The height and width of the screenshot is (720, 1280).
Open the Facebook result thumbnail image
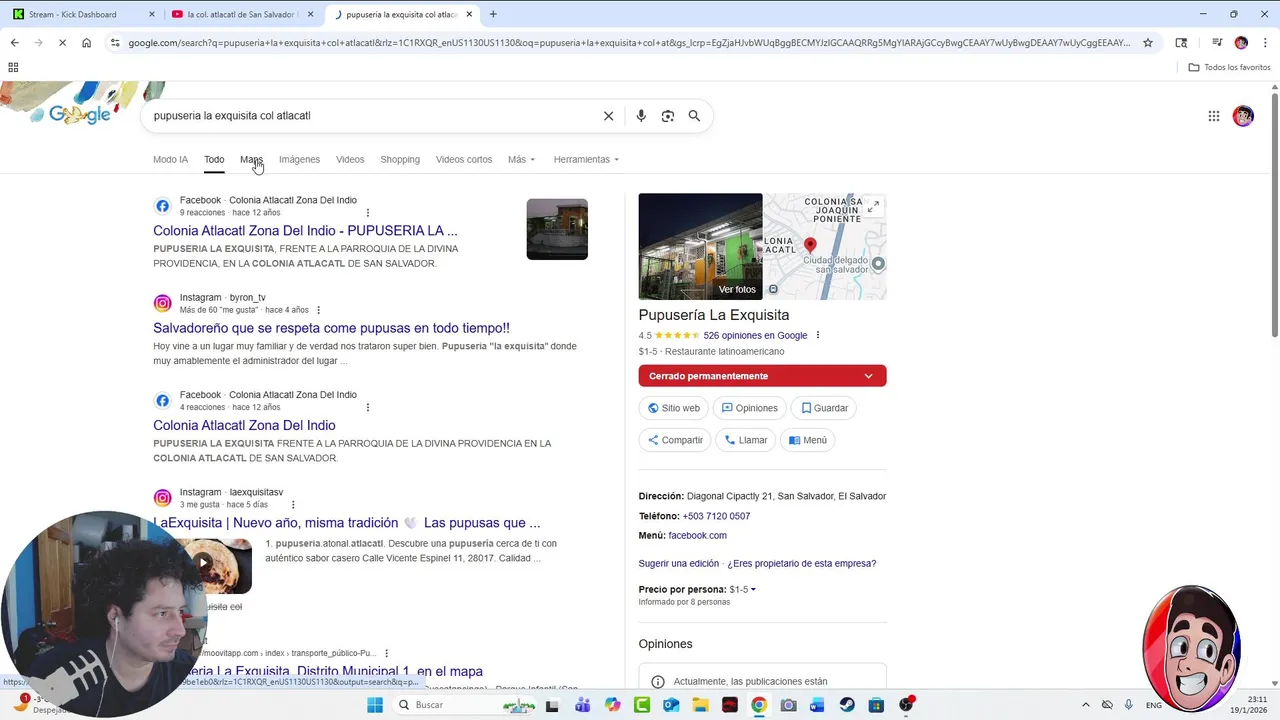click(x=557, y=229)
